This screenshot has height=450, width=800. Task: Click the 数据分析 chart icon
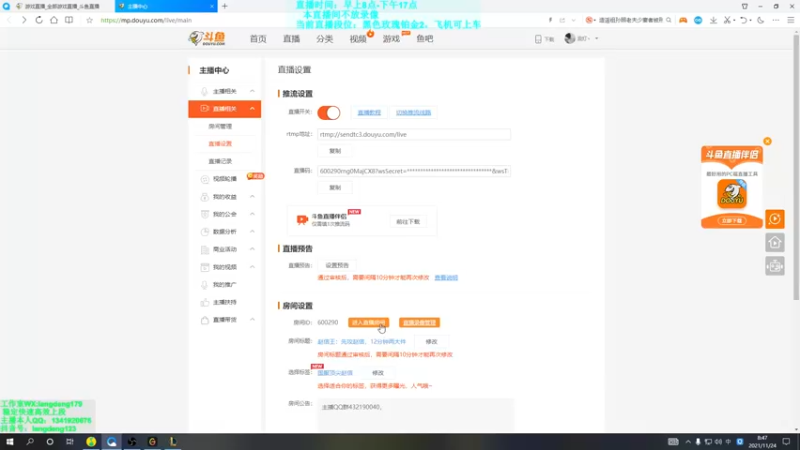click(x=205, y=232)
